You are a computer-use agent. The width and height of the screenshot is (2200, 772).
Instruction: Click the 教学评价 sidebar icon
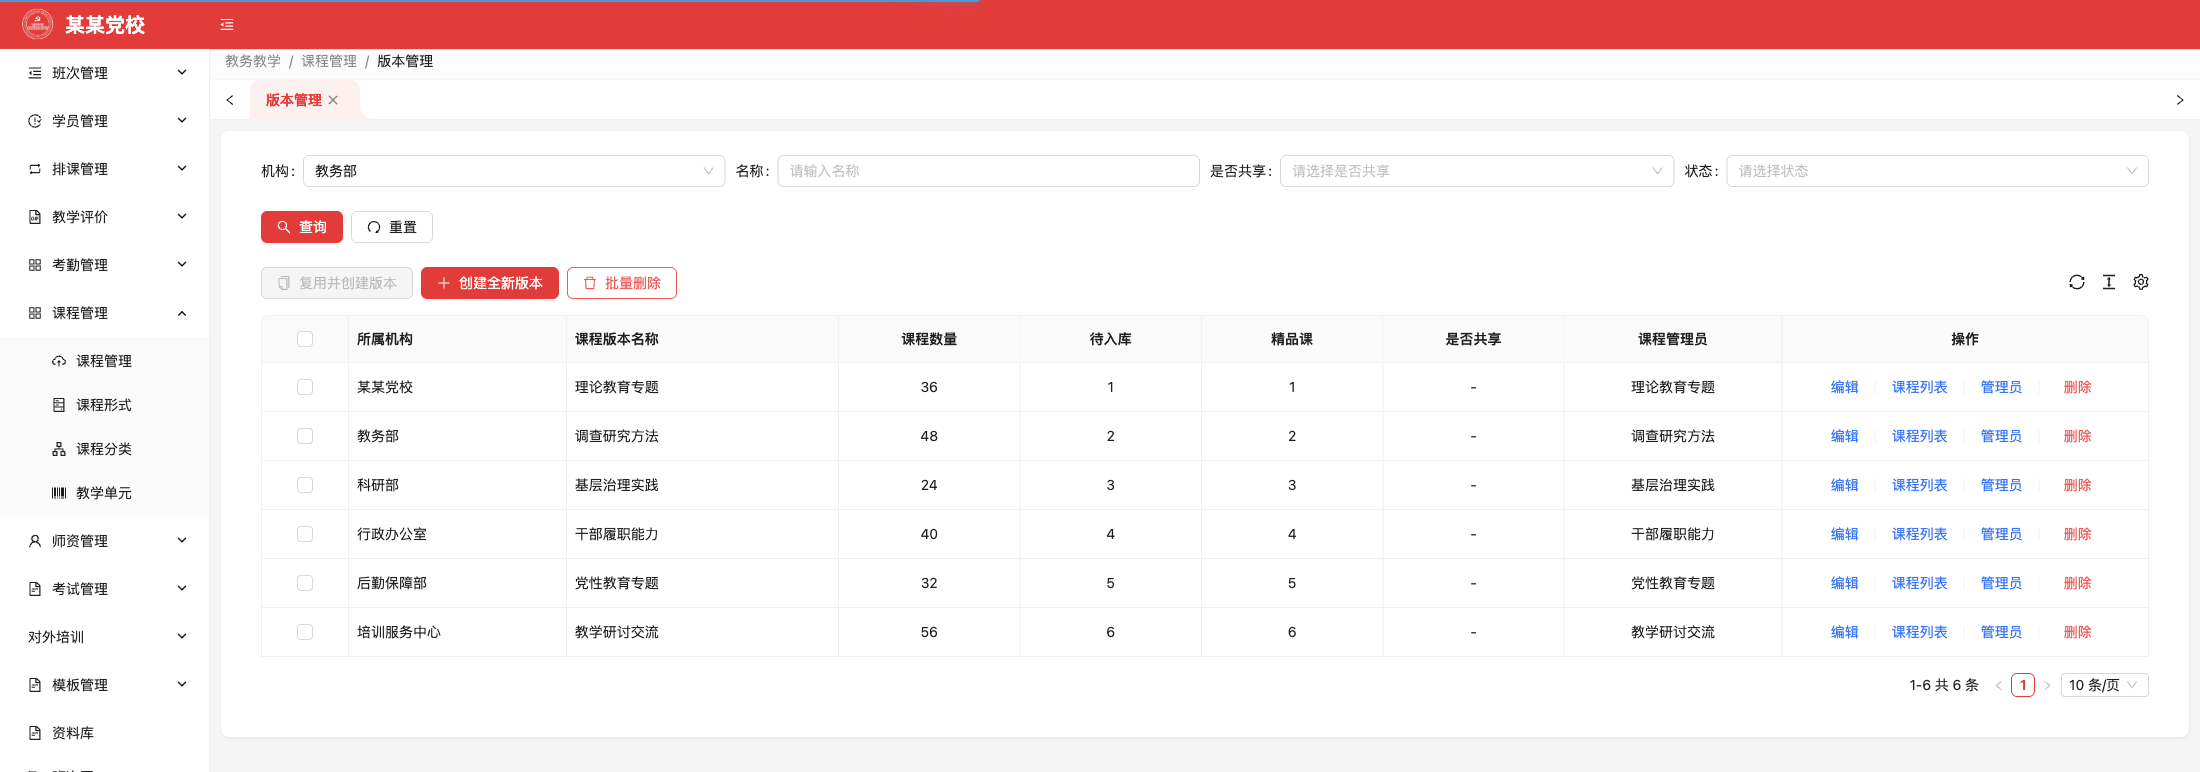pos(35,217)
